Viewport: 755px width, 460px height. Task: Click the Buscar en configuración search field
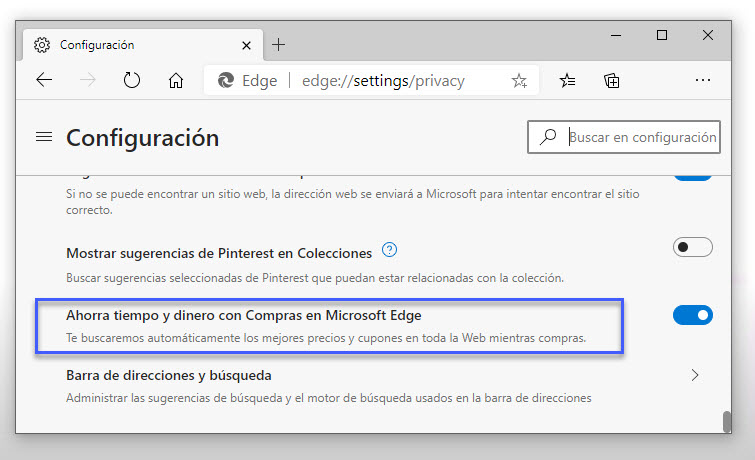[641, 137]
